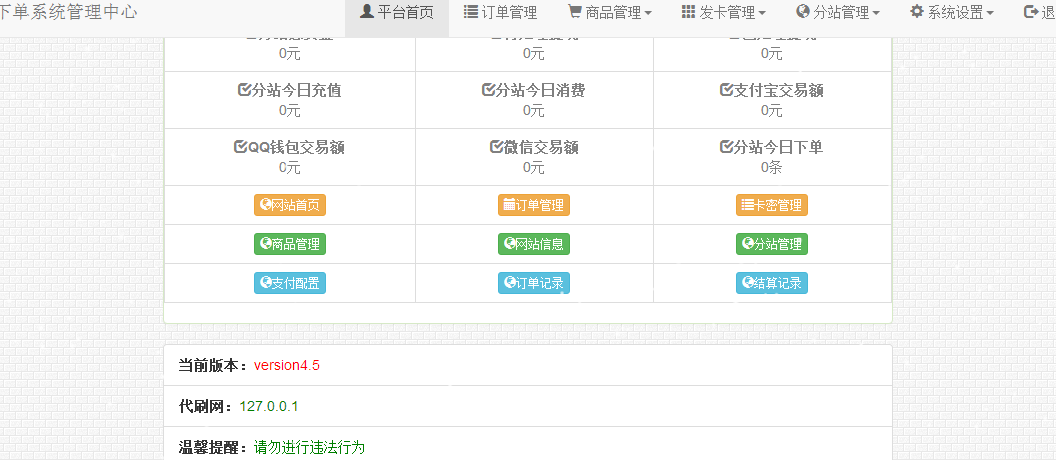Expand the 发卡管理 navbar dropdown

pos(724,13)
